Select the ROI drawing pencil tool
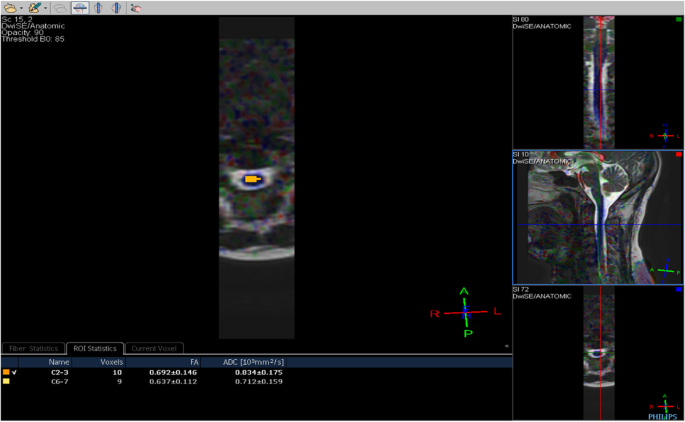This screenshot has height=422, width=685. pyautogui.click(x=35, y=7)
